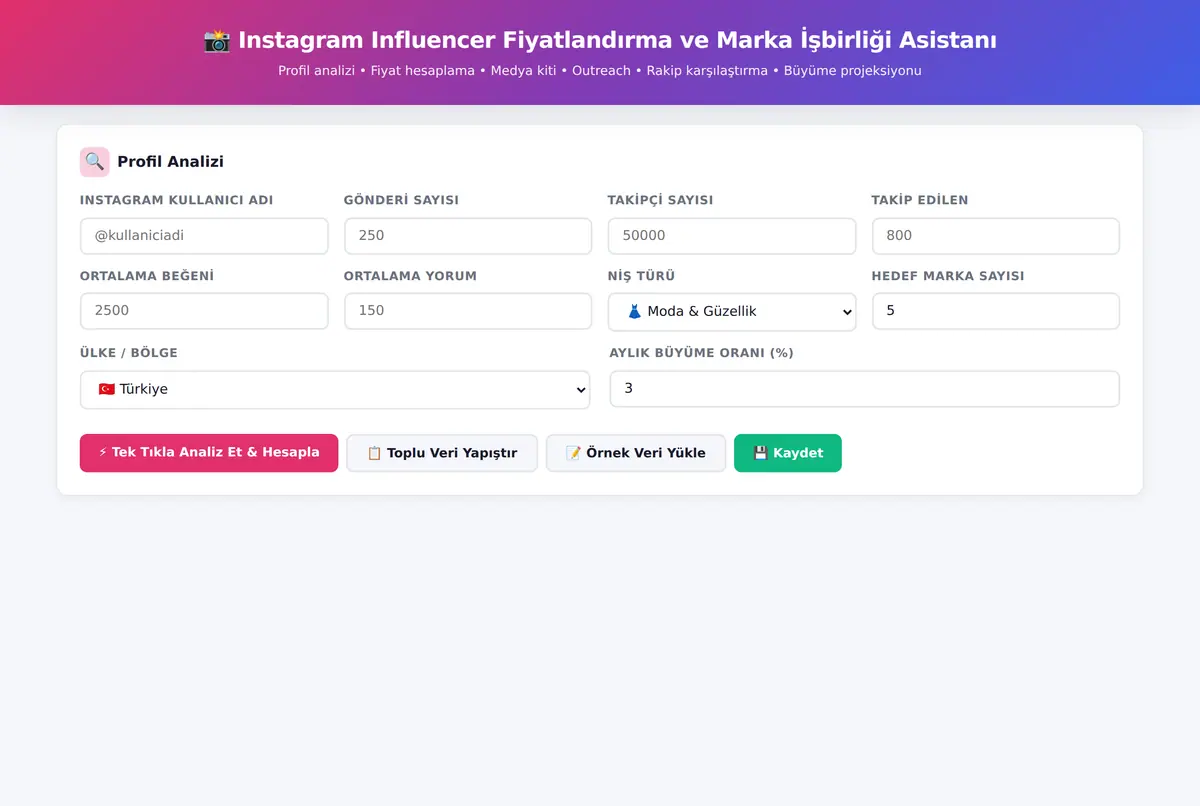Click the 'AYLIK BÜYÜME ORANI (%)' label
This screenshot has width=1200, height=806.
(x=702, y=353)
